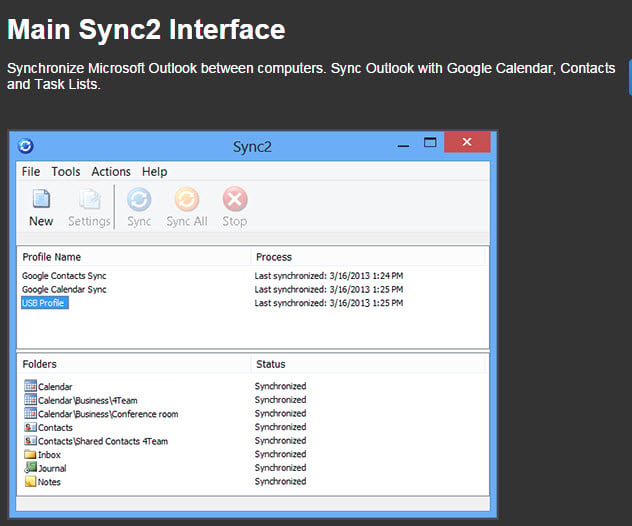Click Synchronized status of Journal row
This screenshot has height=526, width=632.
281,468
